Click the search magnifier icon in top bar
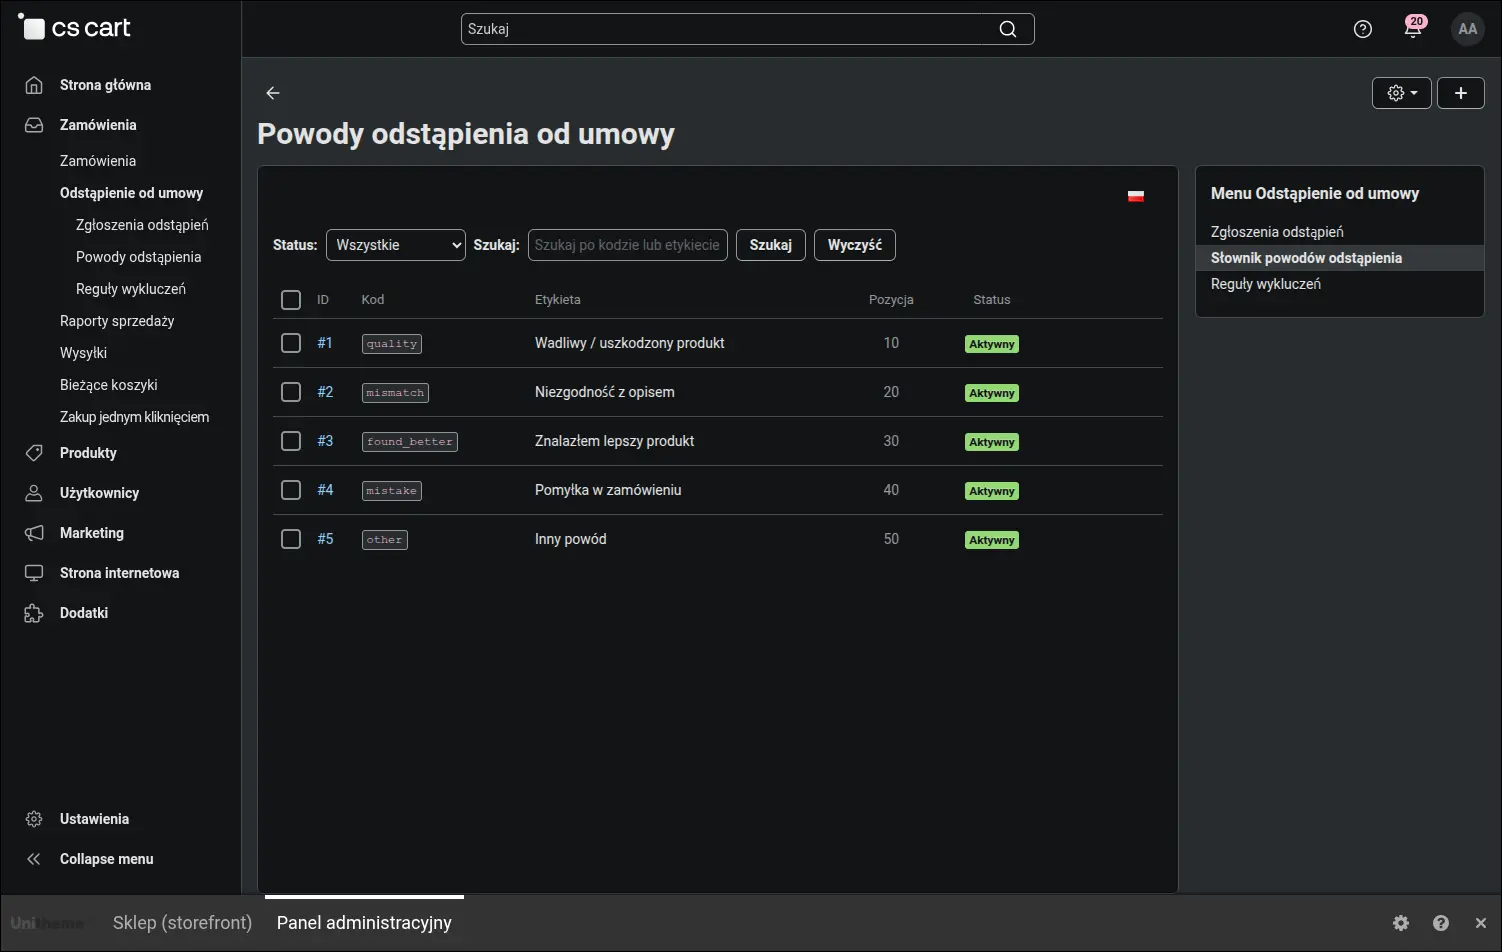This screenshot has width=1502, height=952. tap(1008, 29)
